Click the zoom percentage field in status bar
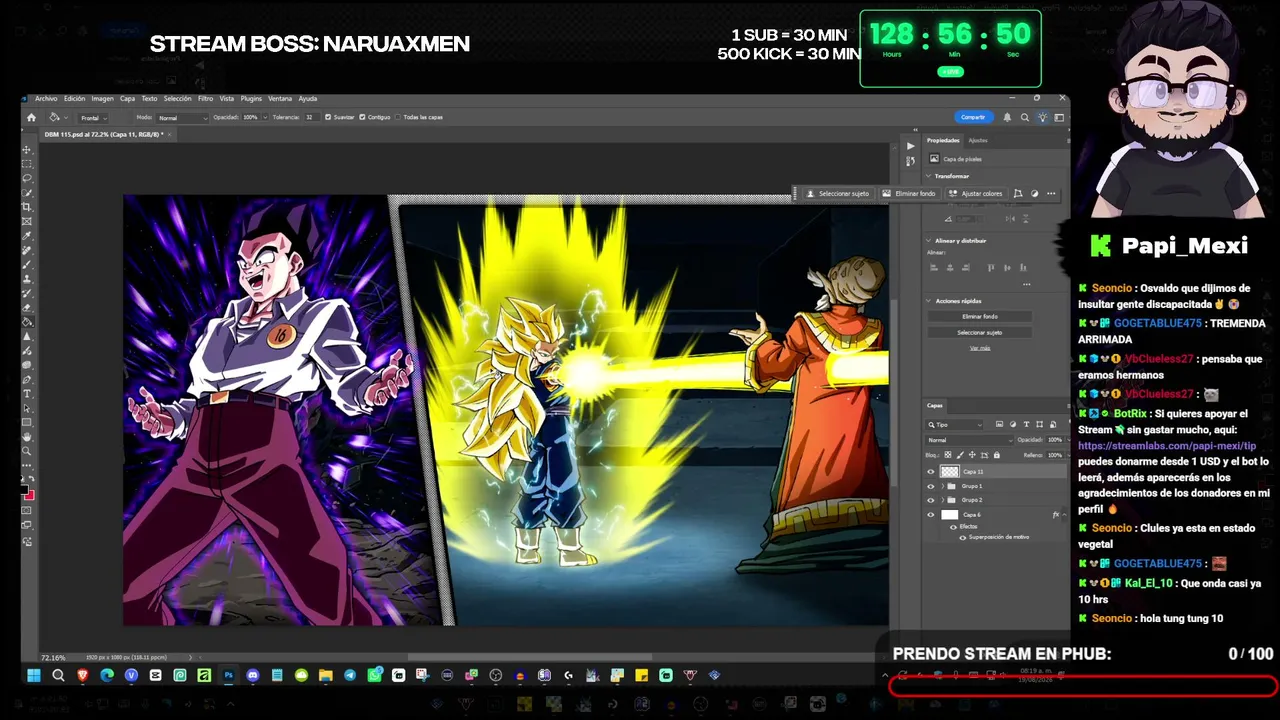The height and width of the screenshot is (720, 1280). (53, 657)
